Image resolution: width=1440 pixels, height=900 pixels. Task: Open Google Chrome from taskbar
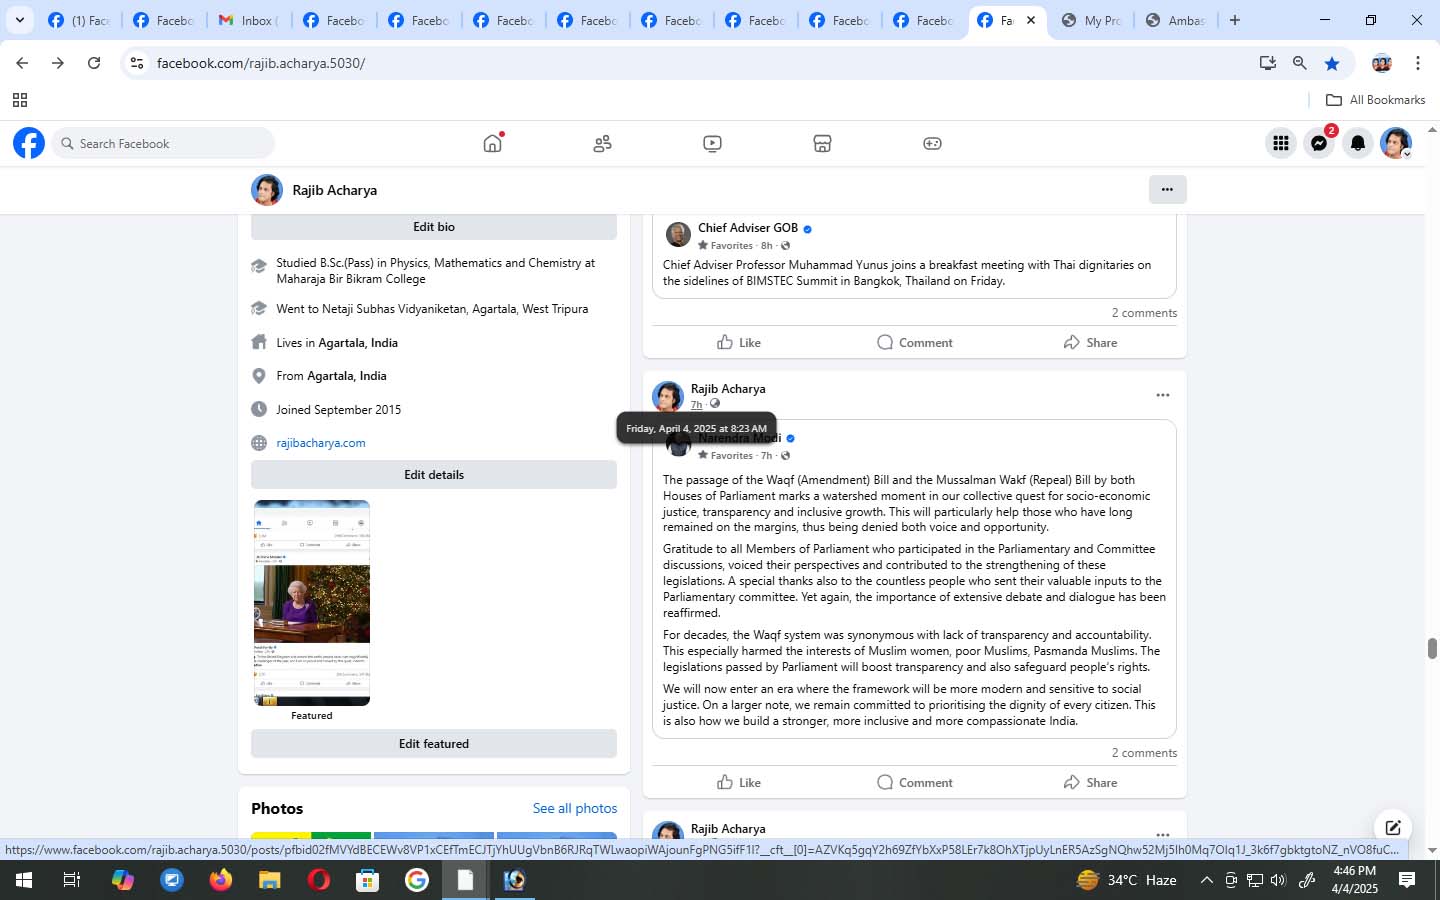pyautogui.click(x=417, y=880)
